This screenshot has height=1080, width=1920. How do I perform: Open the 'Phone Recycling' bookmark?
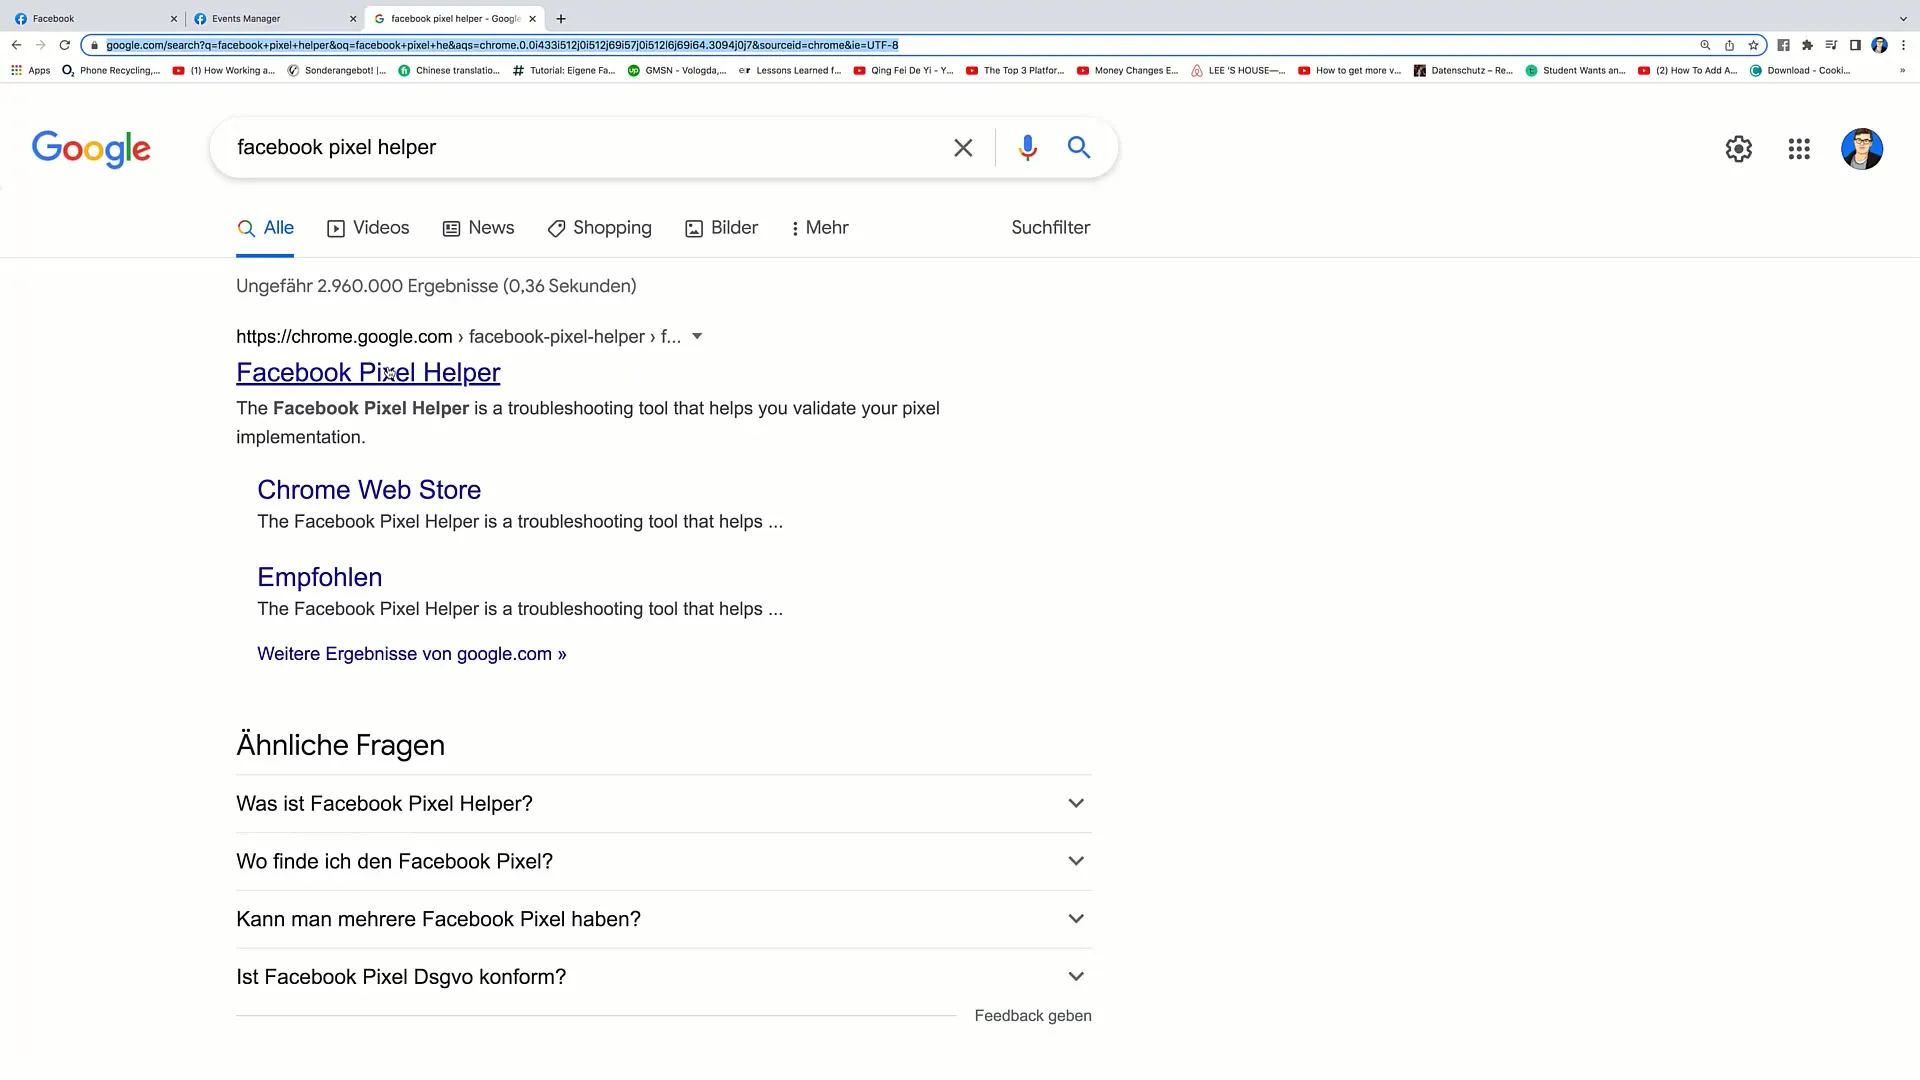111,71
